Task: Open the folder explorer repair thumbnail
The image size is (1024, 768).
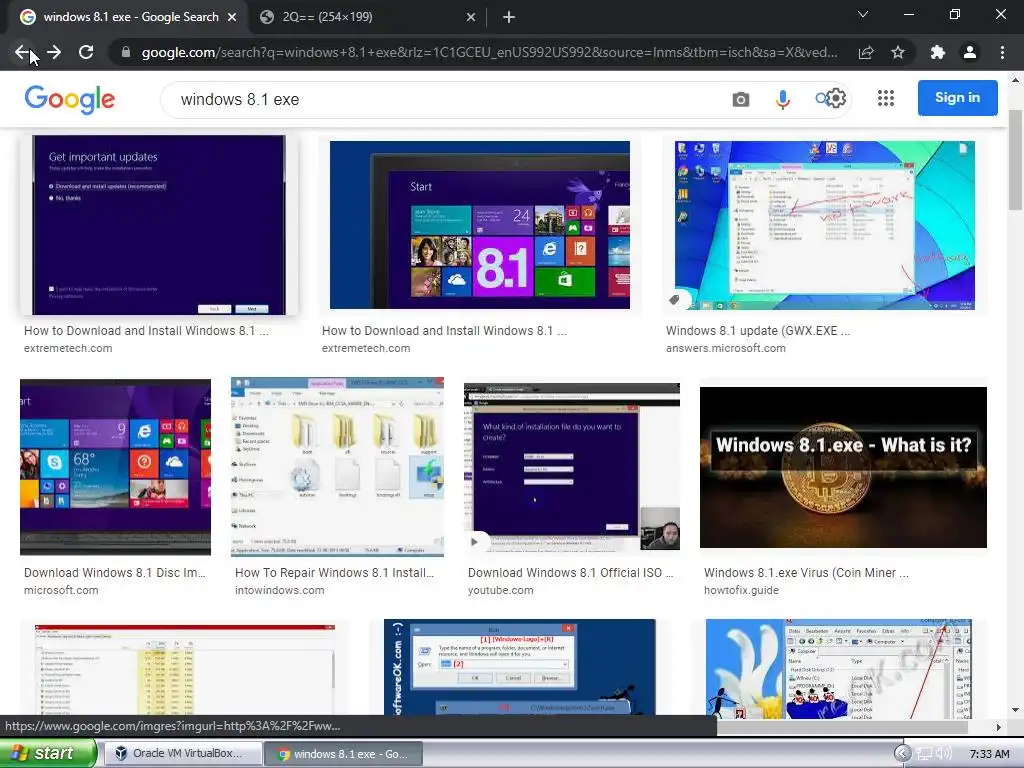Action: 338,467
